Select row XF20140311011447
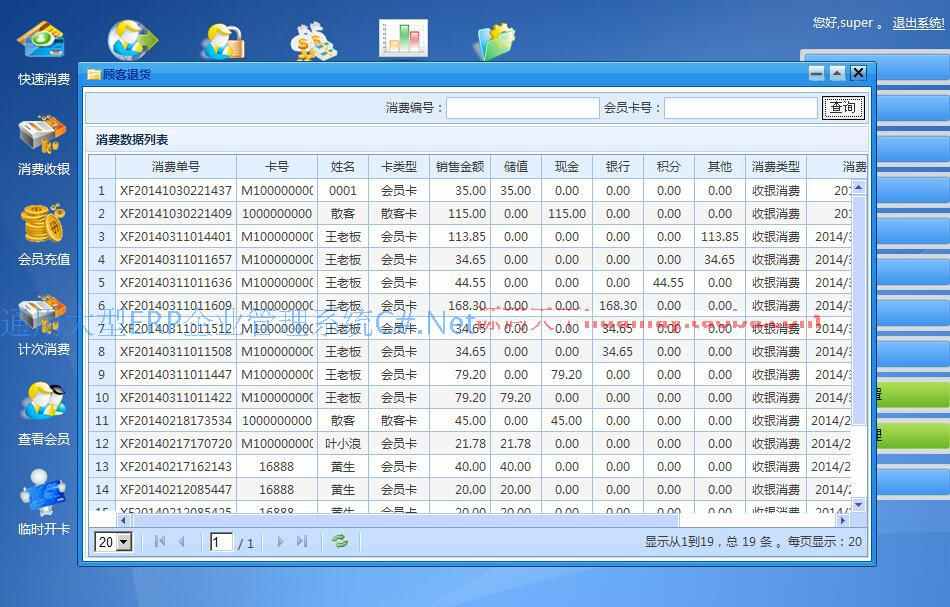This screenshot has width=950, height=607. [x=470, y=375]
